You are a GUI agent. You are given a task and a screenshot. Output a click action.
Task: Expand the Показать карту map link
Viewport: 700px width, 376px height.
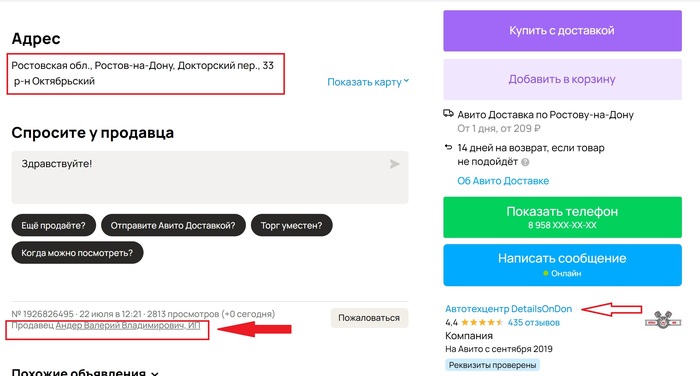click(368, 82)
